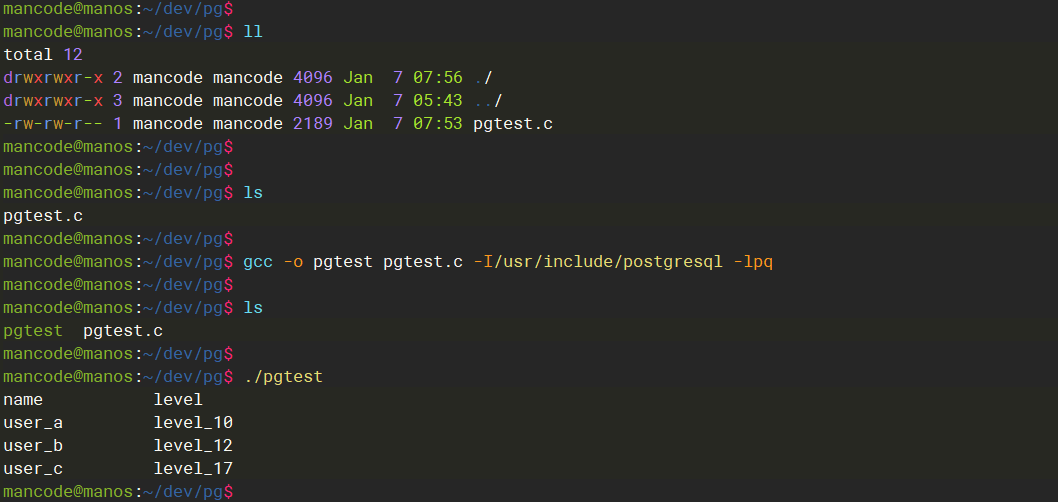Click the 'drwxrwxr-x 2' permissions on the first directory line
Image resolution: width=1058 pixels, height=502 pixels.
tap(62, 78)
